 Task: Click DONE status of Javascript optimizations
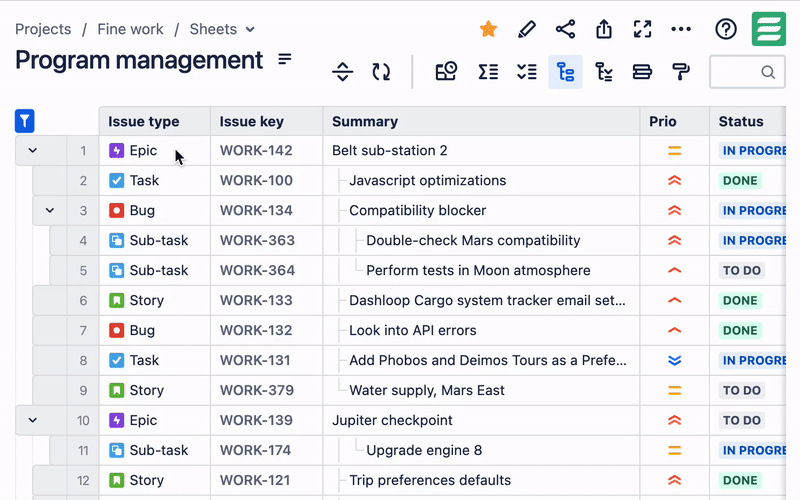click(x=740, y=181)
